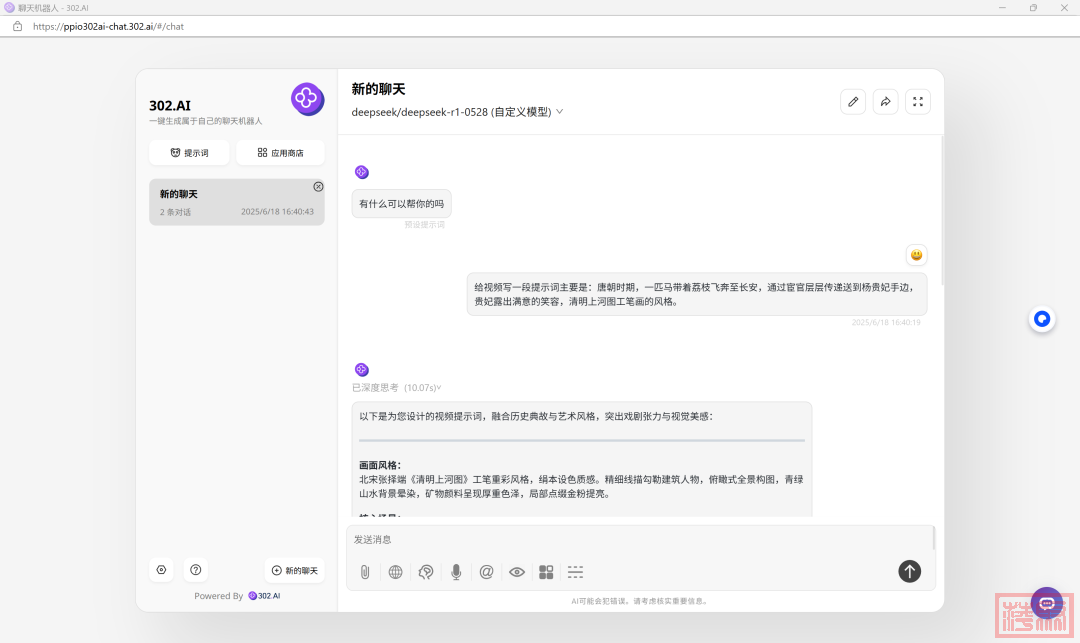
Task: Click the chat area vertical scrollbar
Action: pos(942,210)
